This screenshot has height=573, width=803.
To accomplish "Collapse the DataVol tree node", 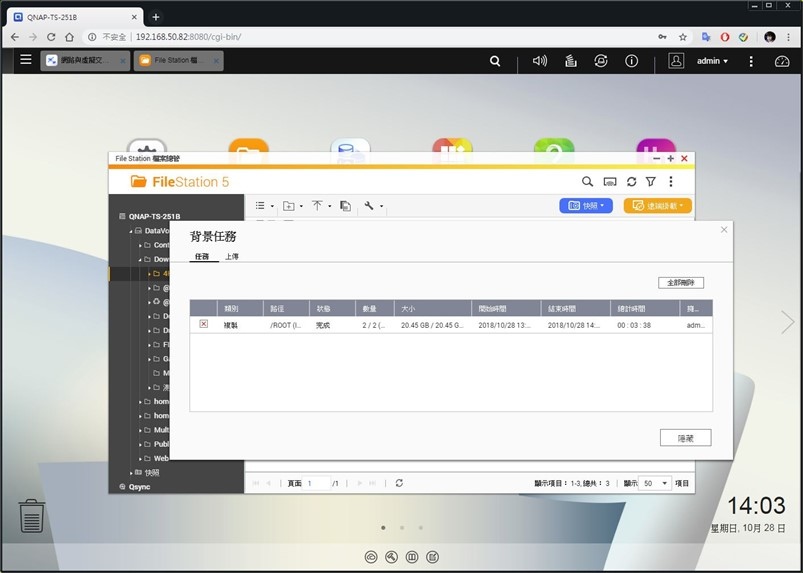I will [x=131, y=231].
